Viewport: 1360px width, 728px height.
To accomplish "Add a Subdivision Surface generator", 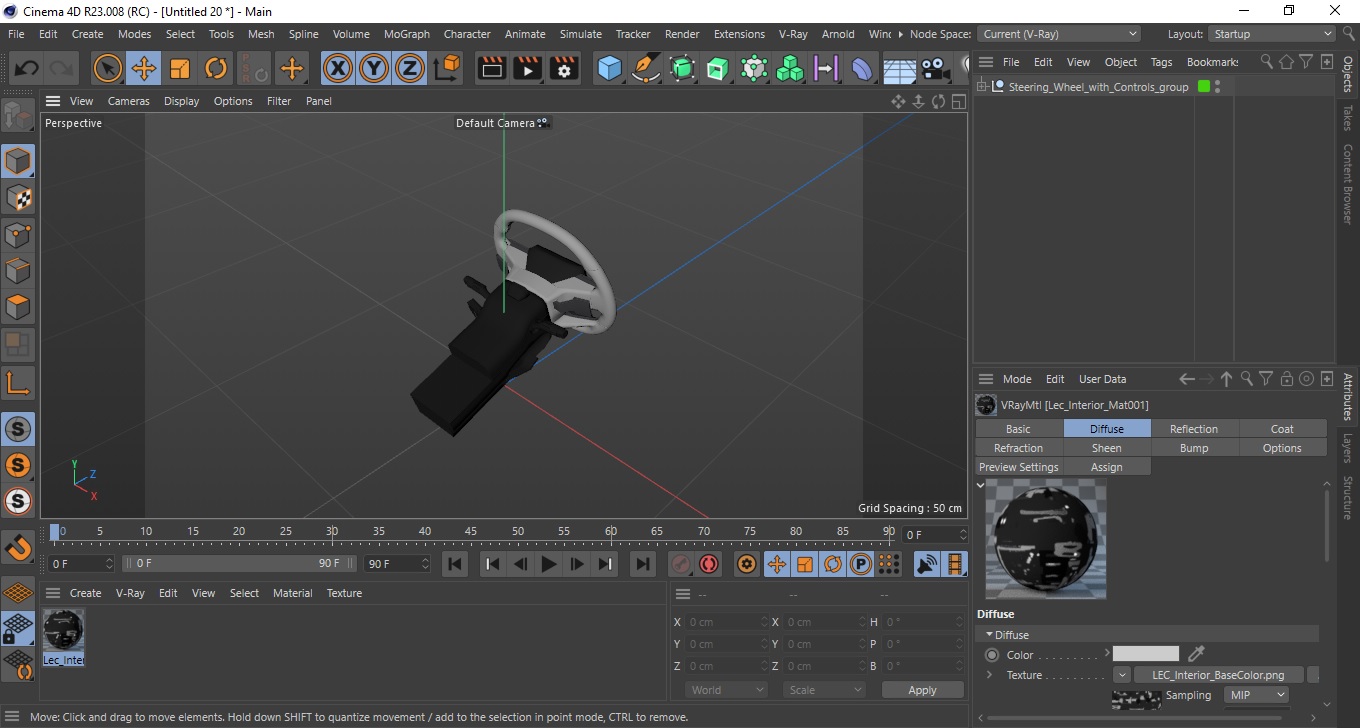I will (x=682, y=69).
